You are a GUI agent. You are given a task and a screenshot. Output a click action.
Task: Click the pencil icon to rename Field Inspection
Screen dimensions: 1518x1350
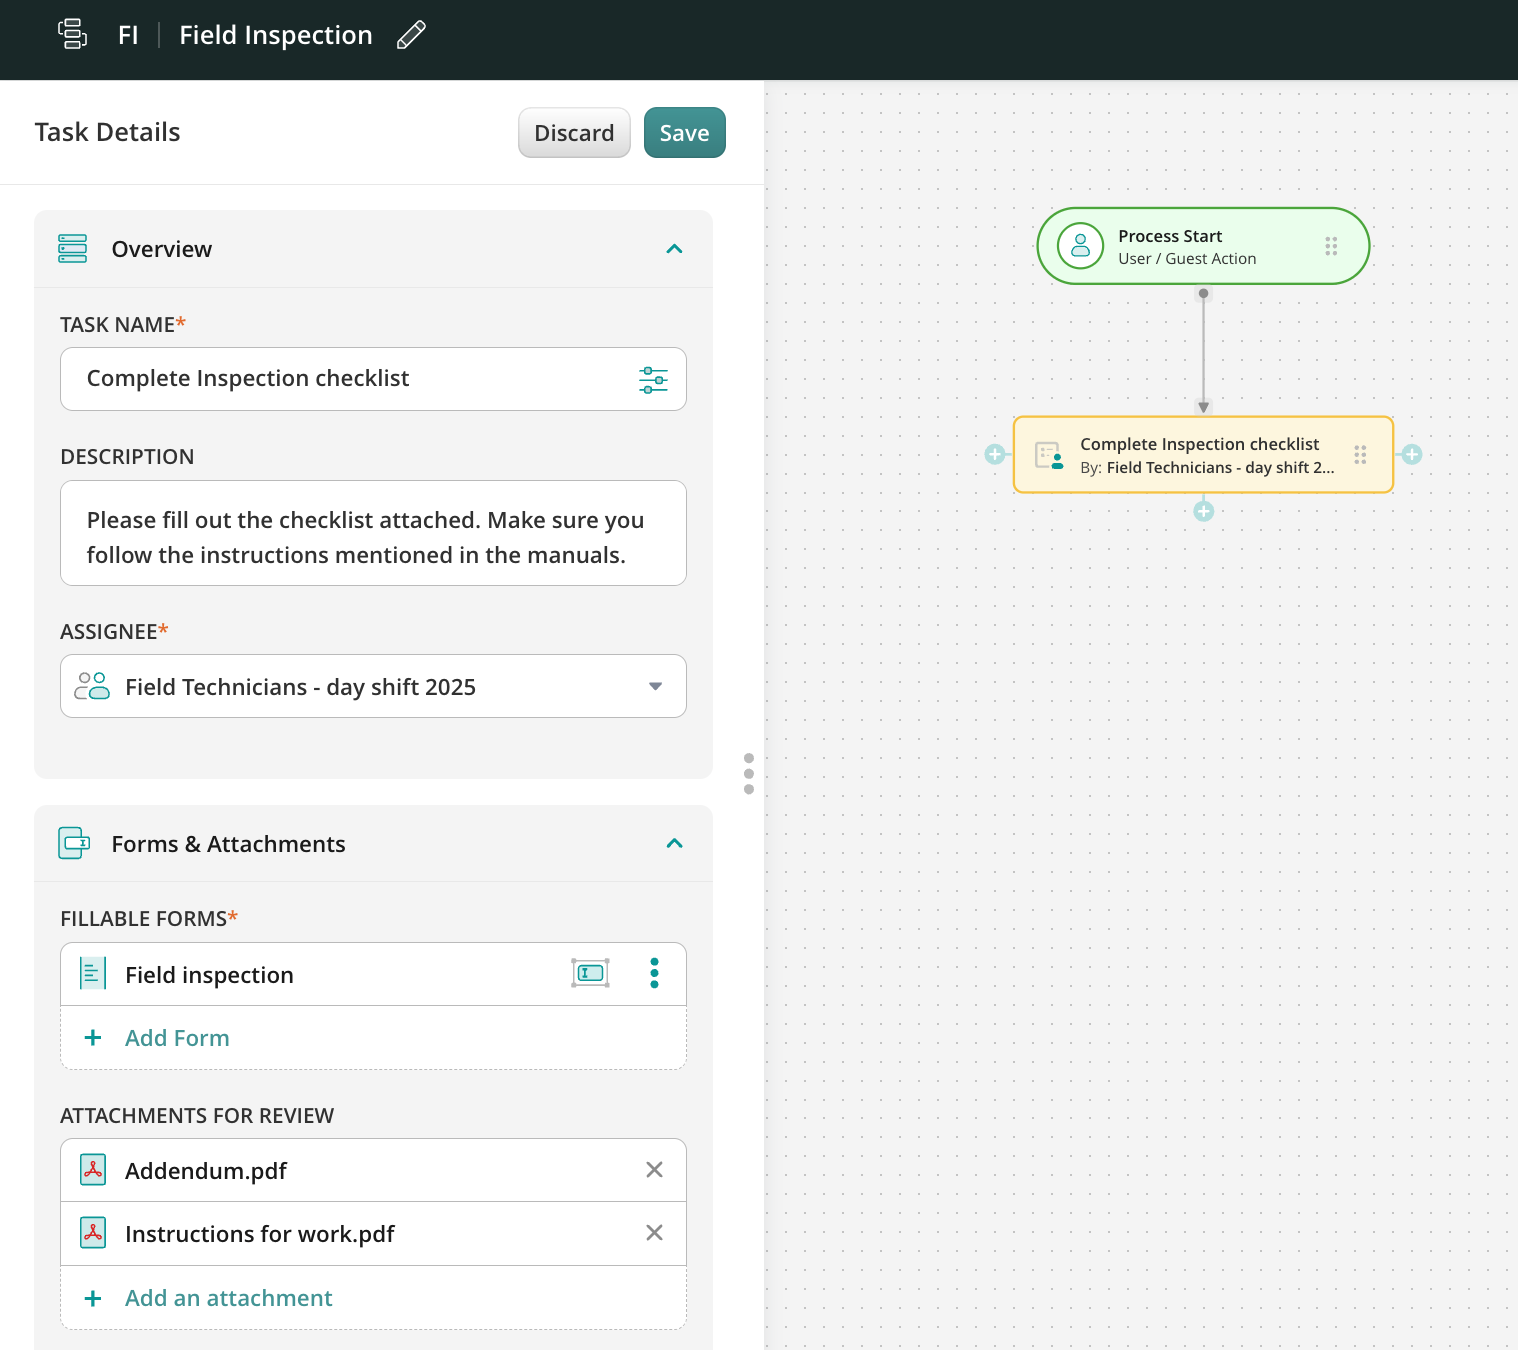411,35
